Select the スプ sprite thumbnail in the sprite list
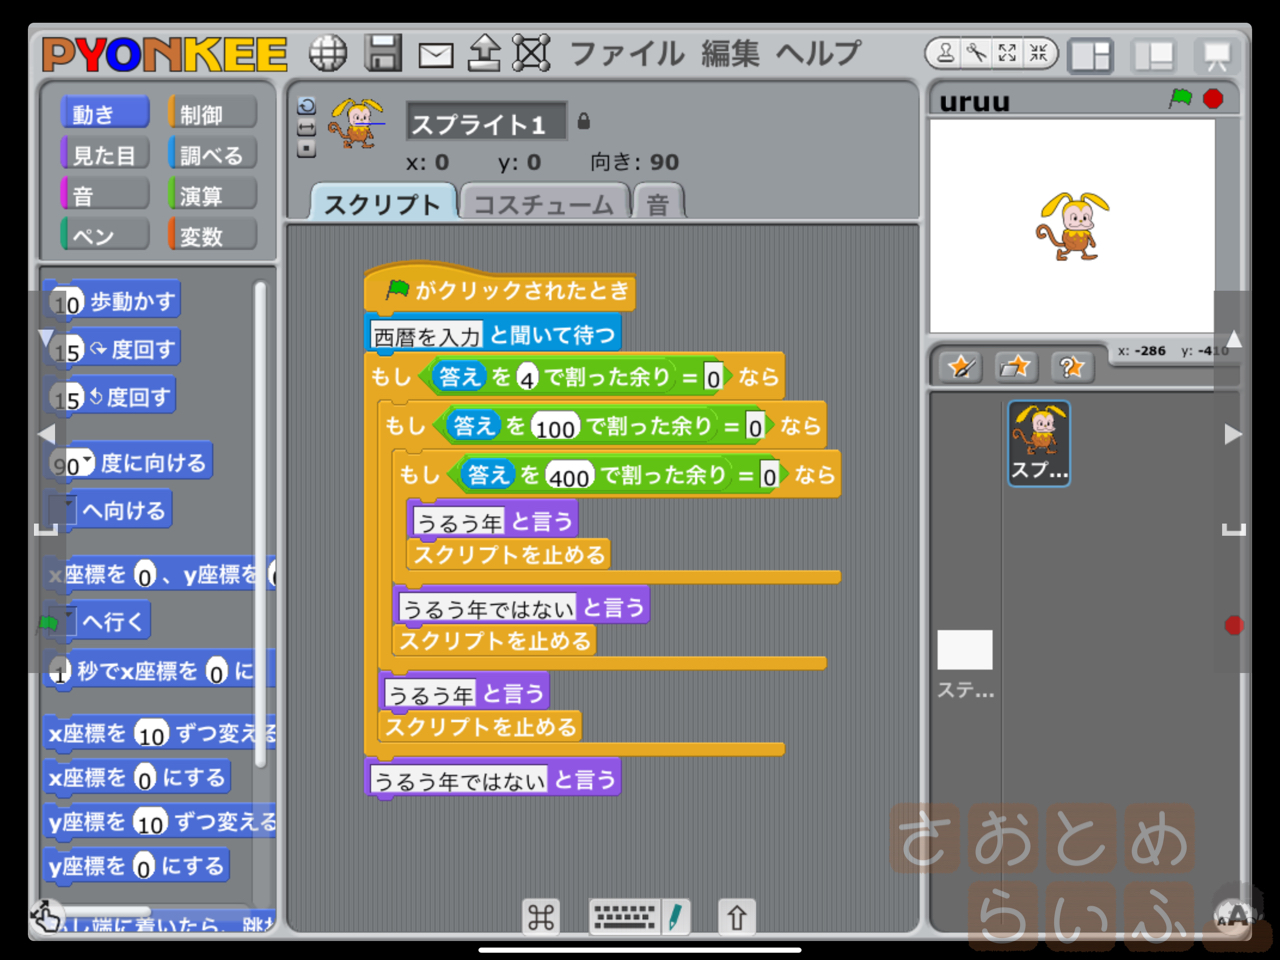 click(x=1038, y=443)
